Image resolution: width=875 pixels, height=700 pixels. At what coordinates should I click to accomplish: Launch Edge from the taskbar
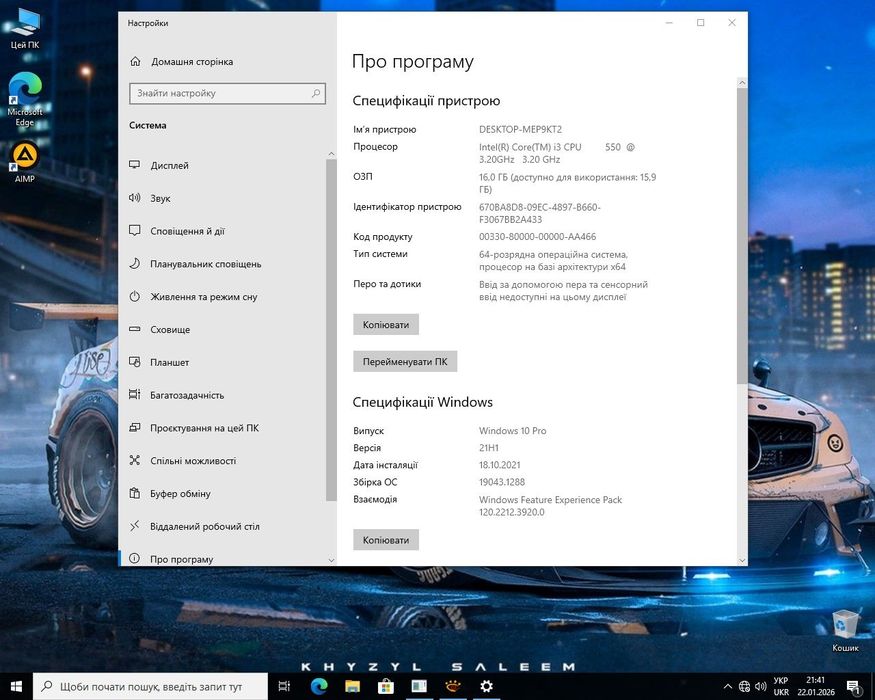(x=319, y=686)
